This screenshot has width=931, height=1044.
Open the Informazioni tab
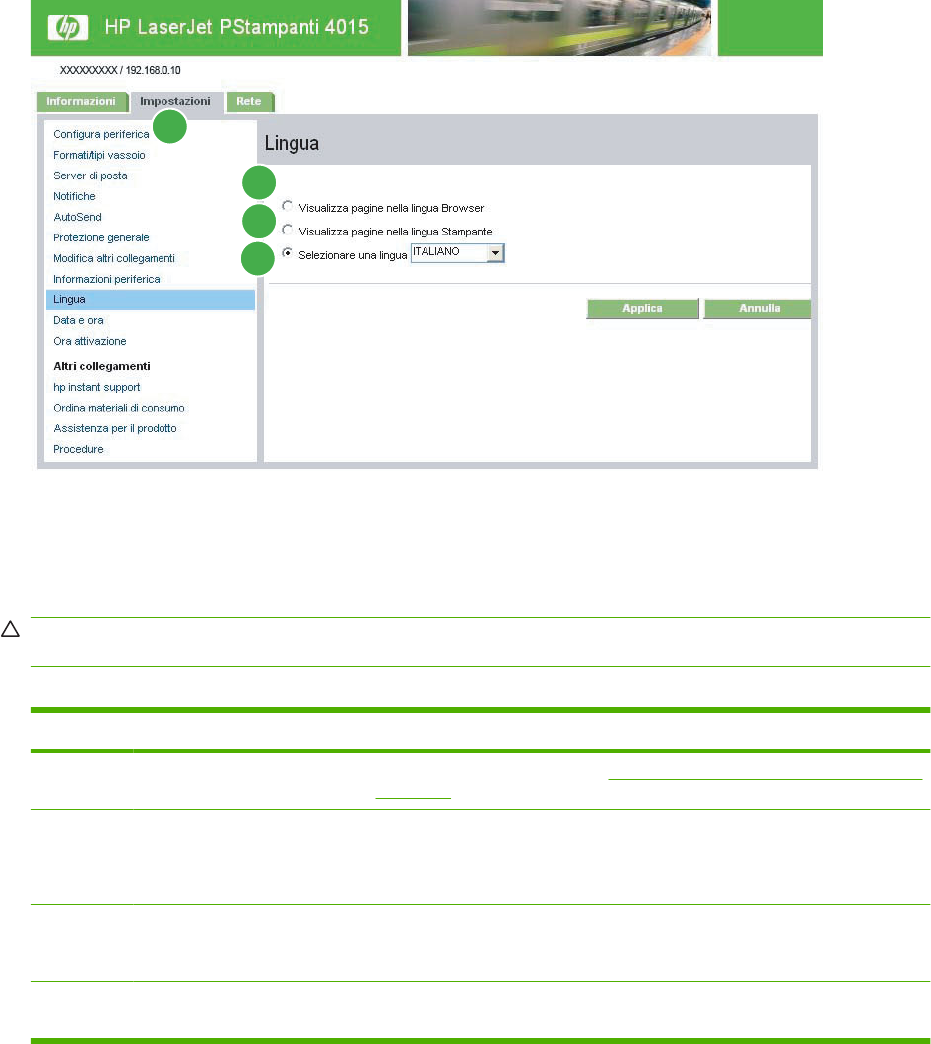81,101
